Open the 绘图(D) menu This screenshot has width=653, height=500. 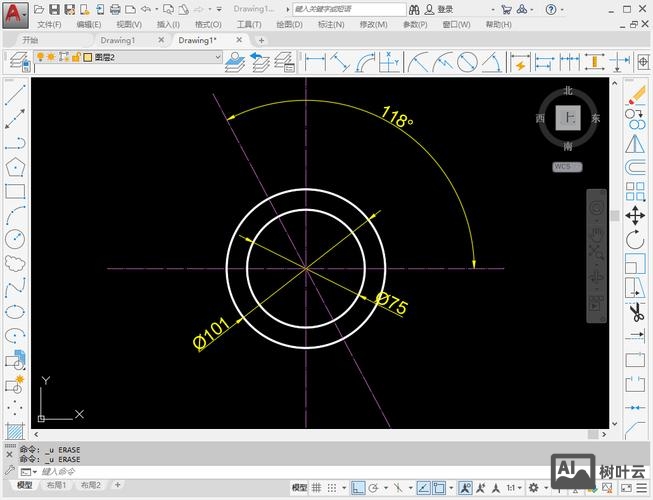pyautogui.click(x=288, y=24)
